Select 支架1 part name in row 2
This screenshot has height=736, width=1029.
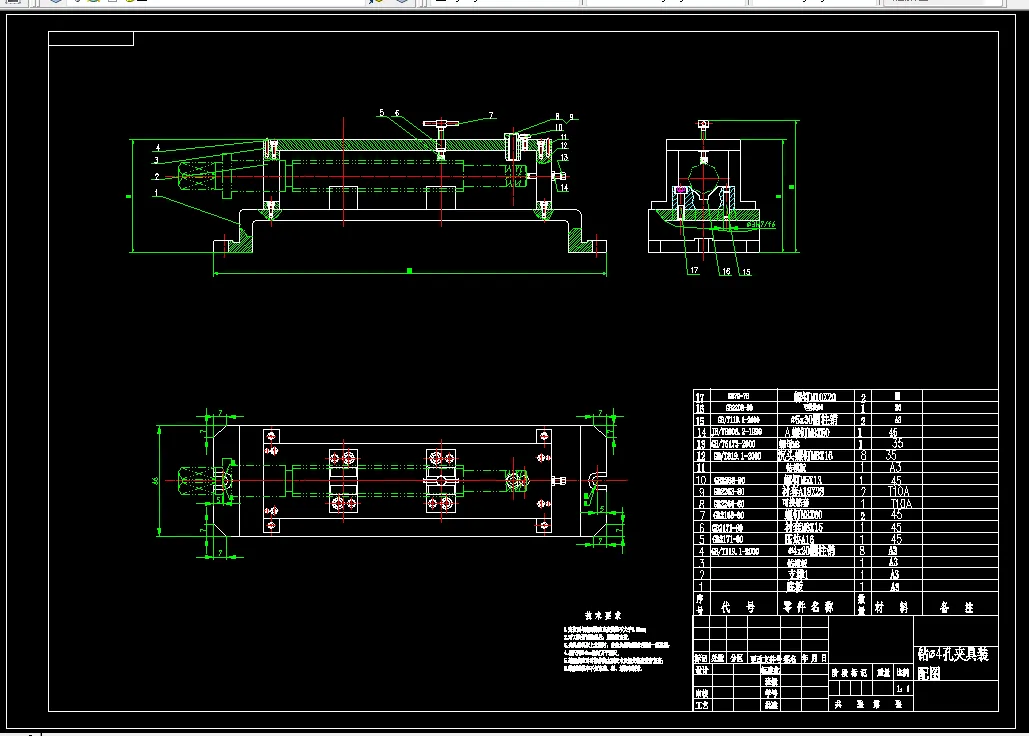pos(797,575)
